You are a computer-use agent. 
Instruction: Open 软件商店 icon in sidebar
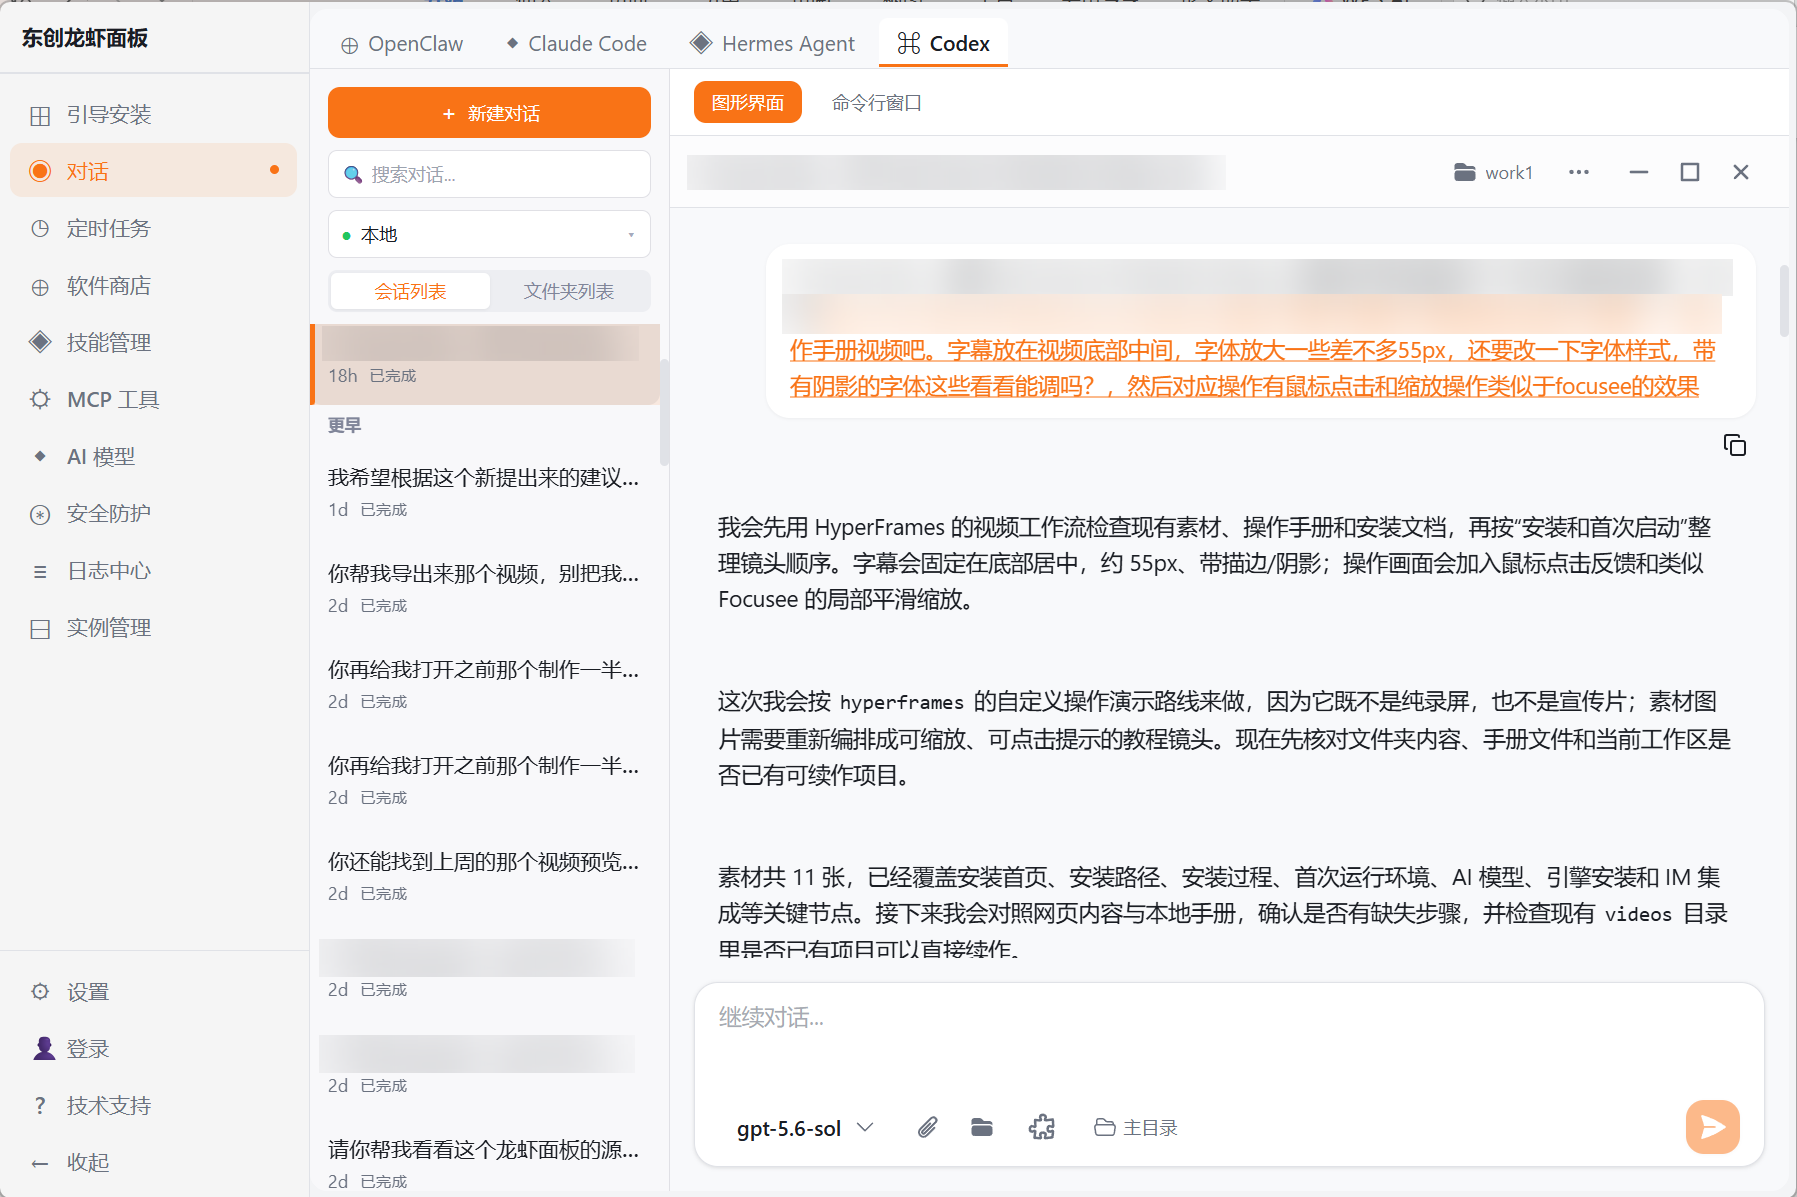40,287
